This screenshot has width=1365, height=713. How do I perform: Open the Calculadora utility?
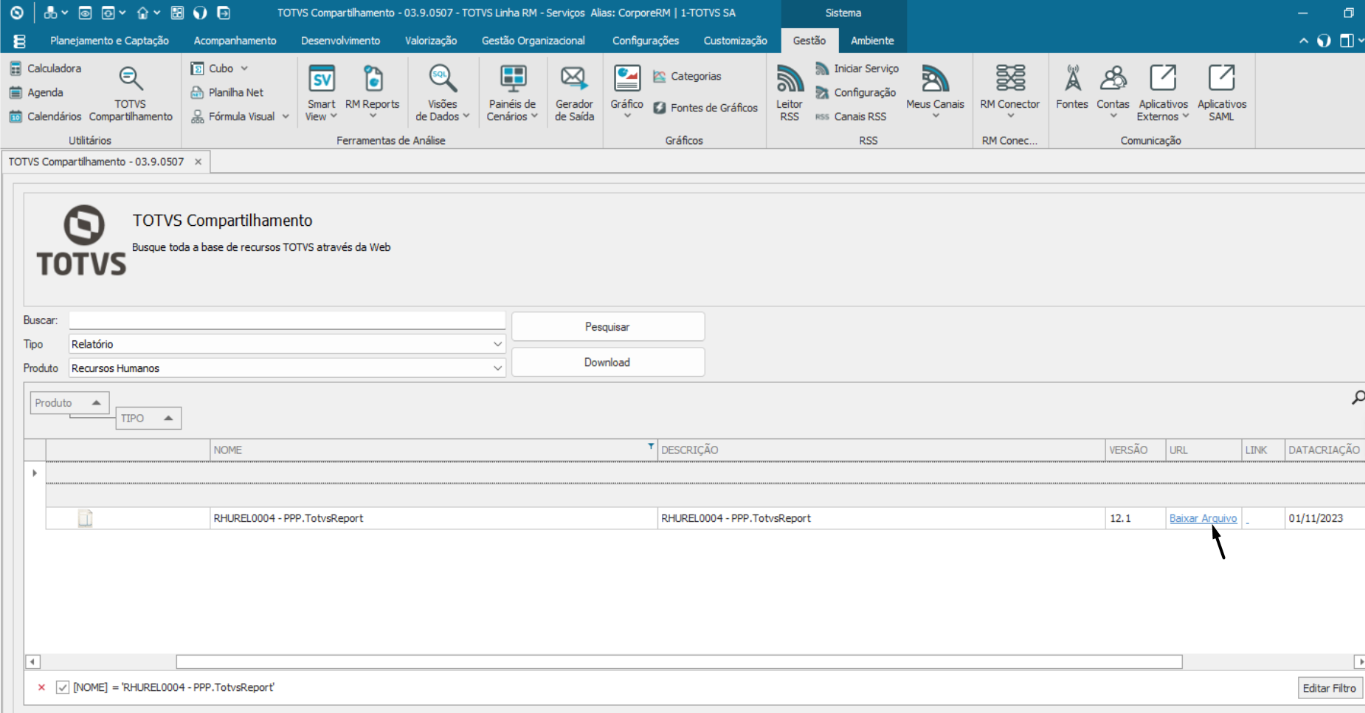point(45,68)
